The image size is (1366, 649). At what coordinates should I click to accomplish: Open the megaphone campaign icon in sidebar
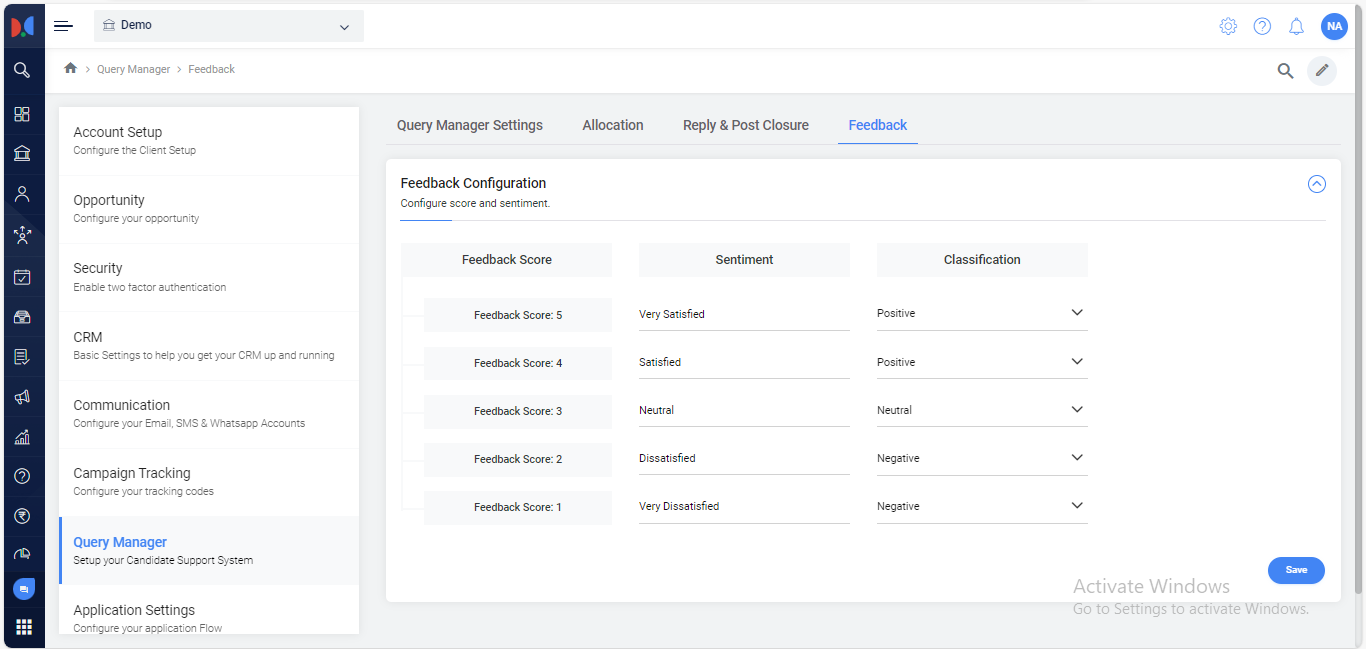pos(22,397)
